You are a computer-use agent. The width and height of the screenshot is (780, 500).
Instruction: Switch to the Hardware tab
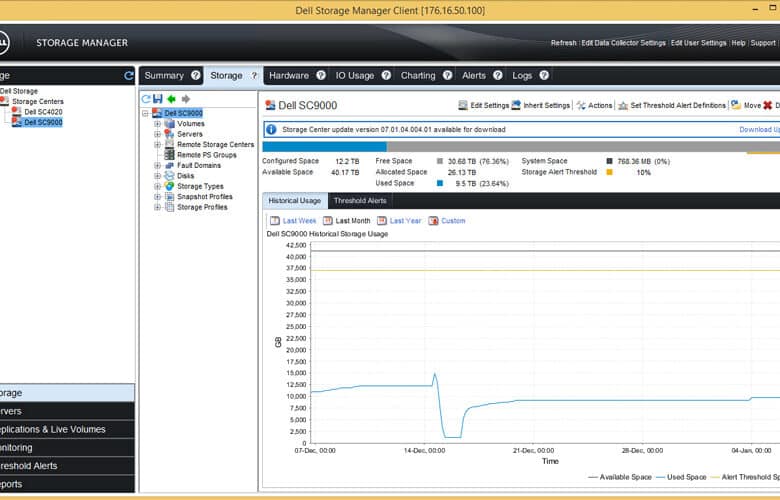(x=289, y=76)
